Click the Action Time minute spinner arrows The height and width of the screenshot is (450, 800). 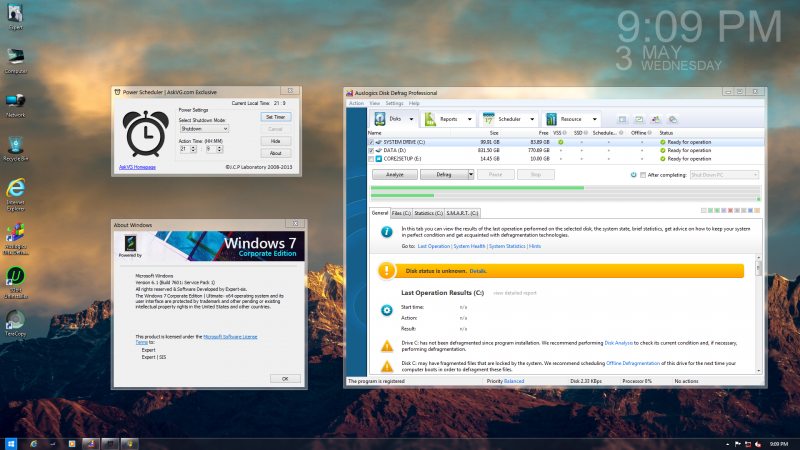point(219,149)
